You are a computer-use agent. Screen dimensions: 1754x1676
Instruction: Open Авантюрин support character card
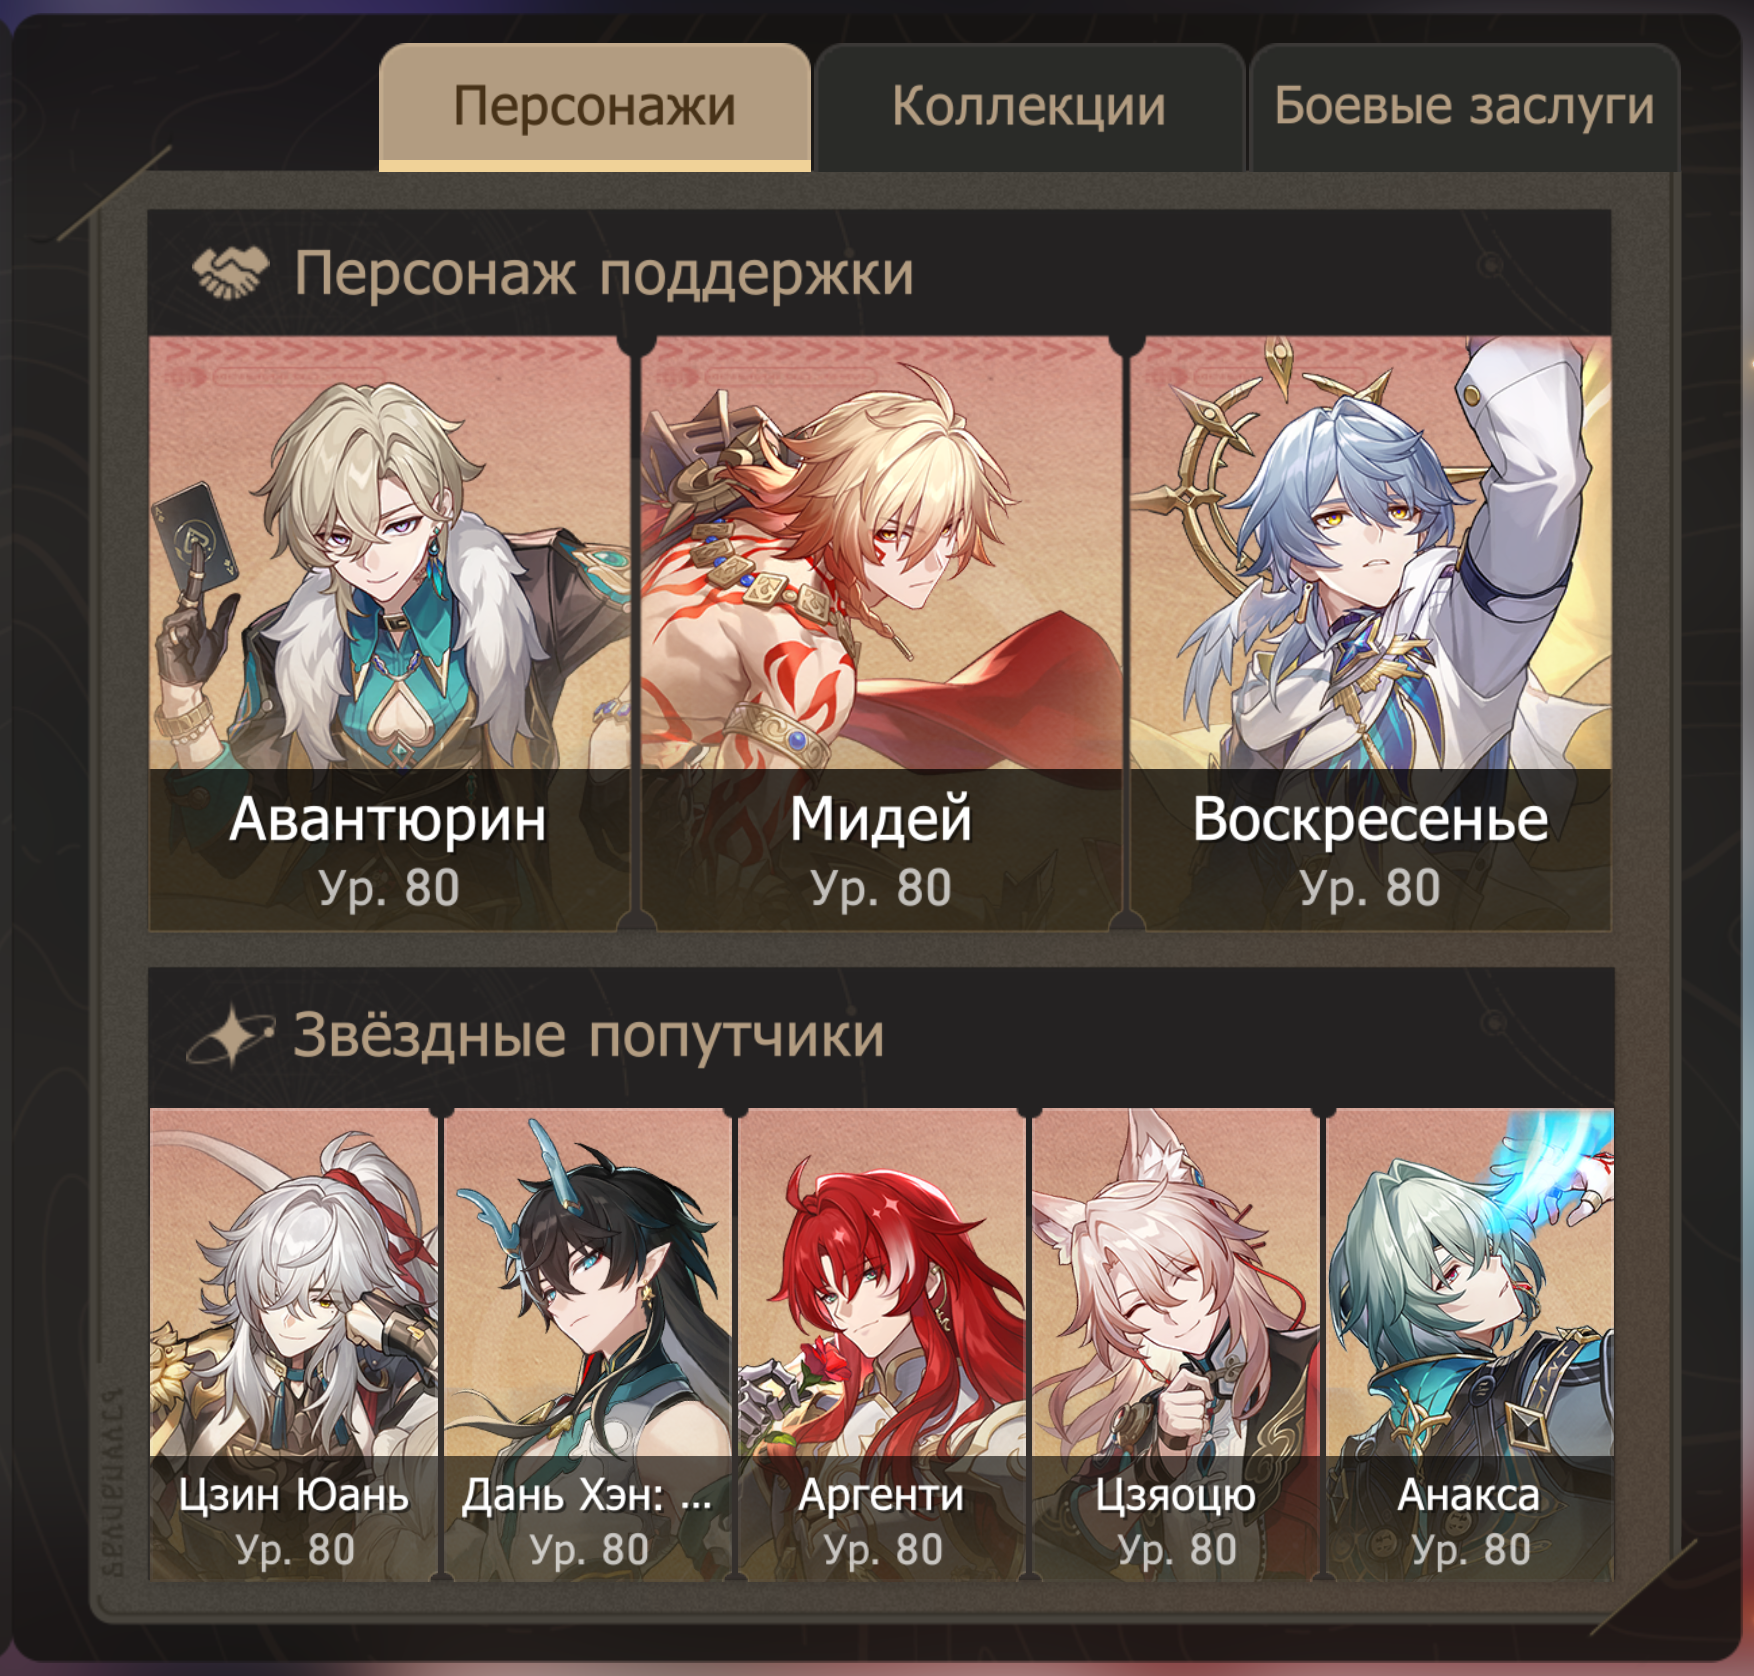coord(389,634)
